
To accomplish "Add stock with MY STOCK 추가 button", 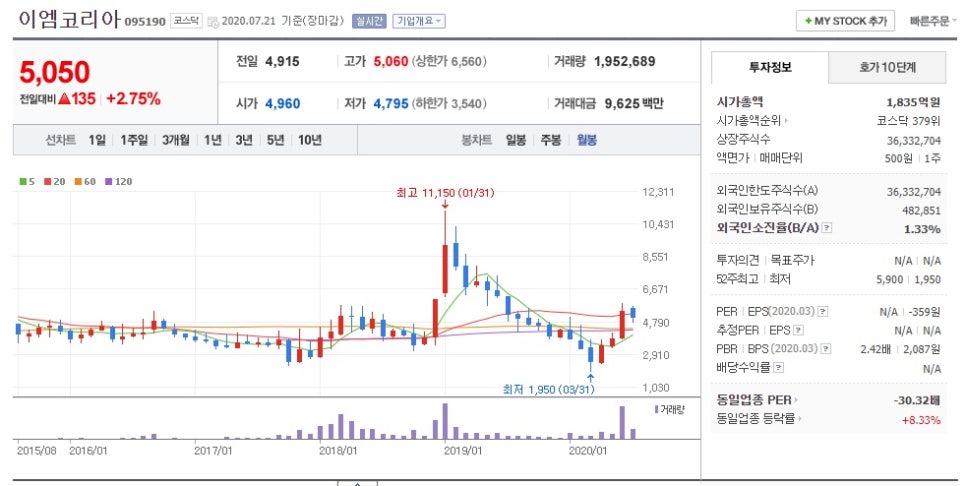I will (845, 21).
